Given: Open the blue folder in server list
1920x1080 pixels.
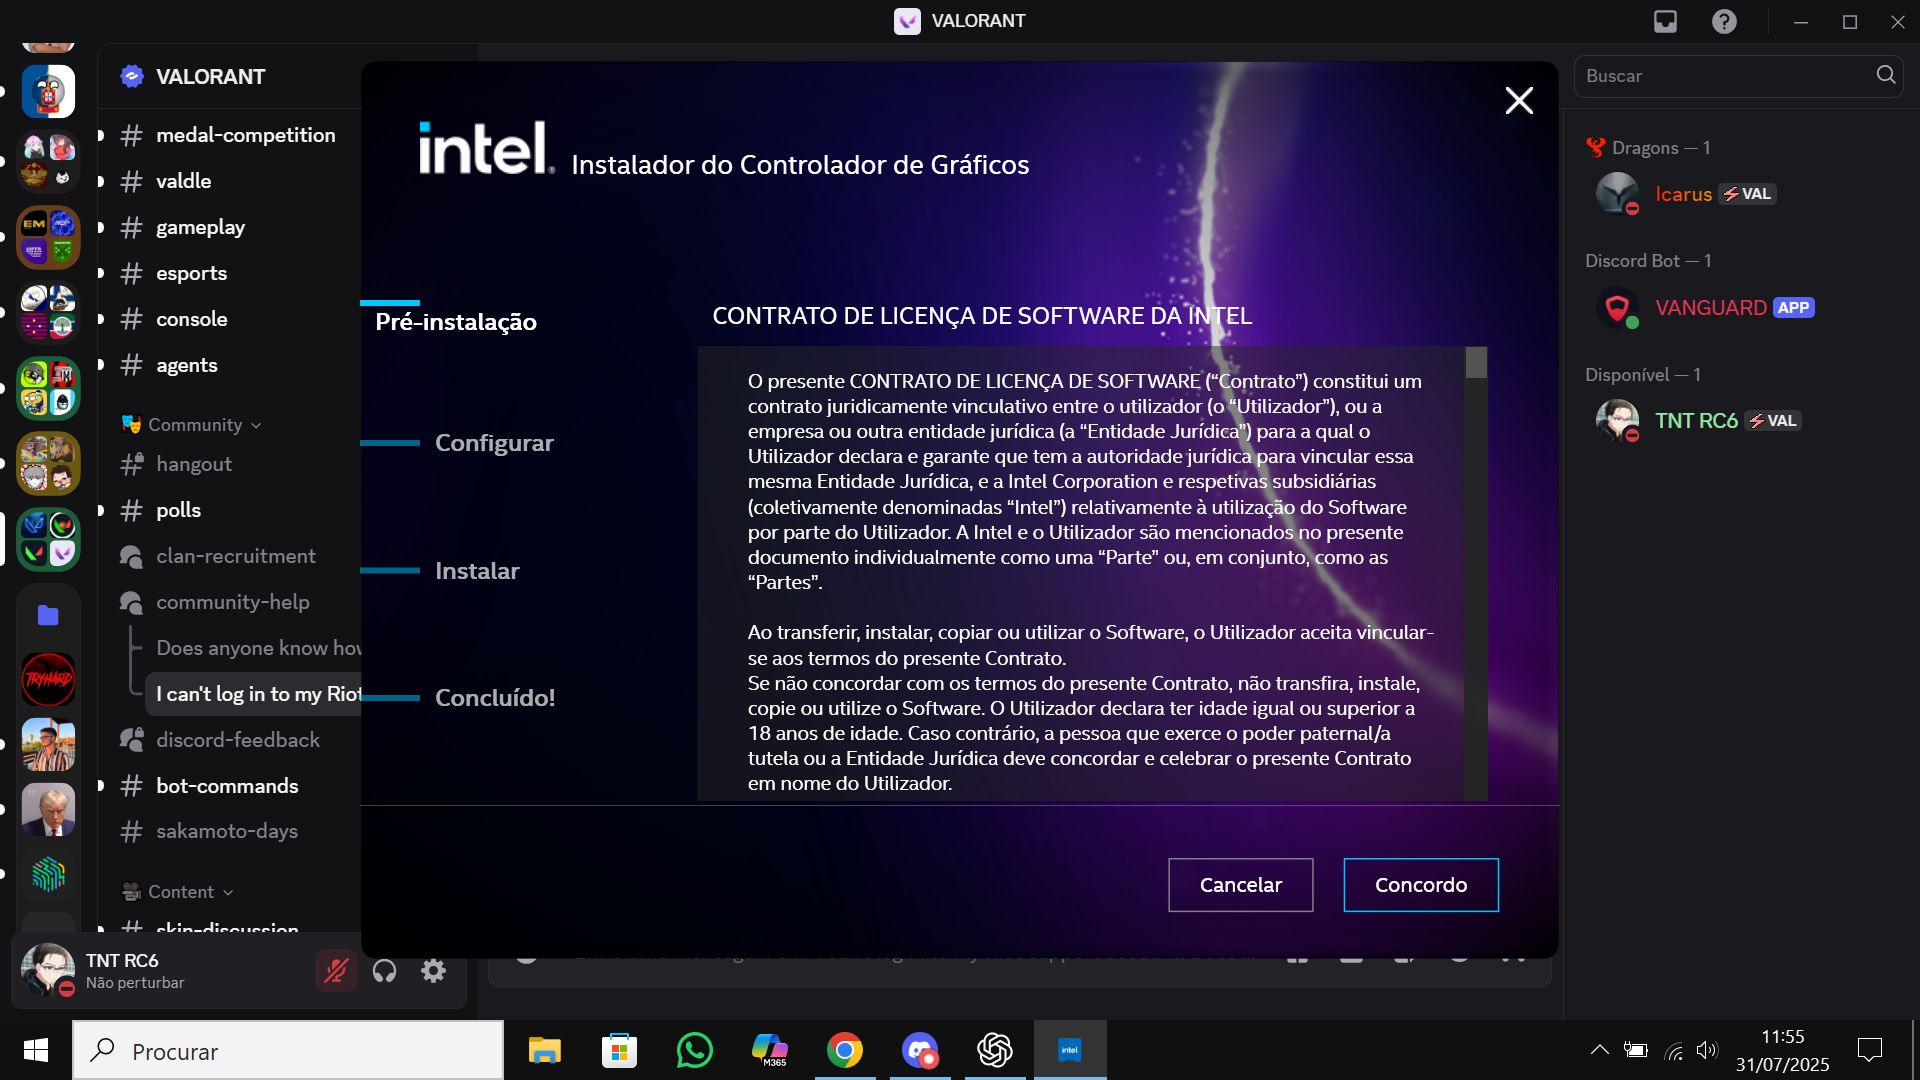Looking at the screenshot, I should (x=48, y=615).
